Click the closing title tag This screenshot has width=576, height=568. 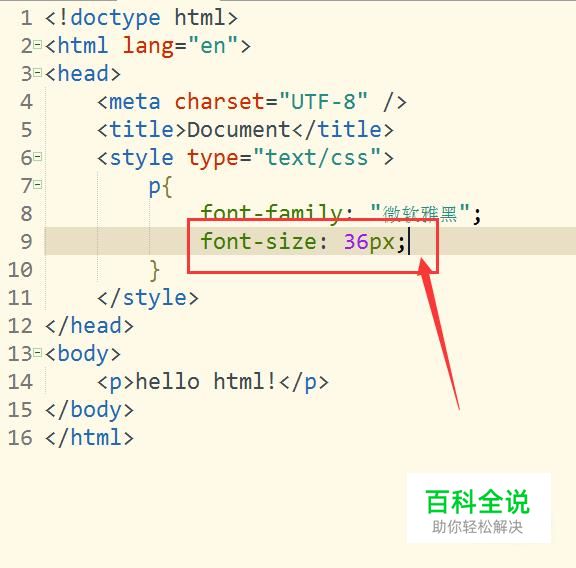pyautogui.click(x=343, y=129)
